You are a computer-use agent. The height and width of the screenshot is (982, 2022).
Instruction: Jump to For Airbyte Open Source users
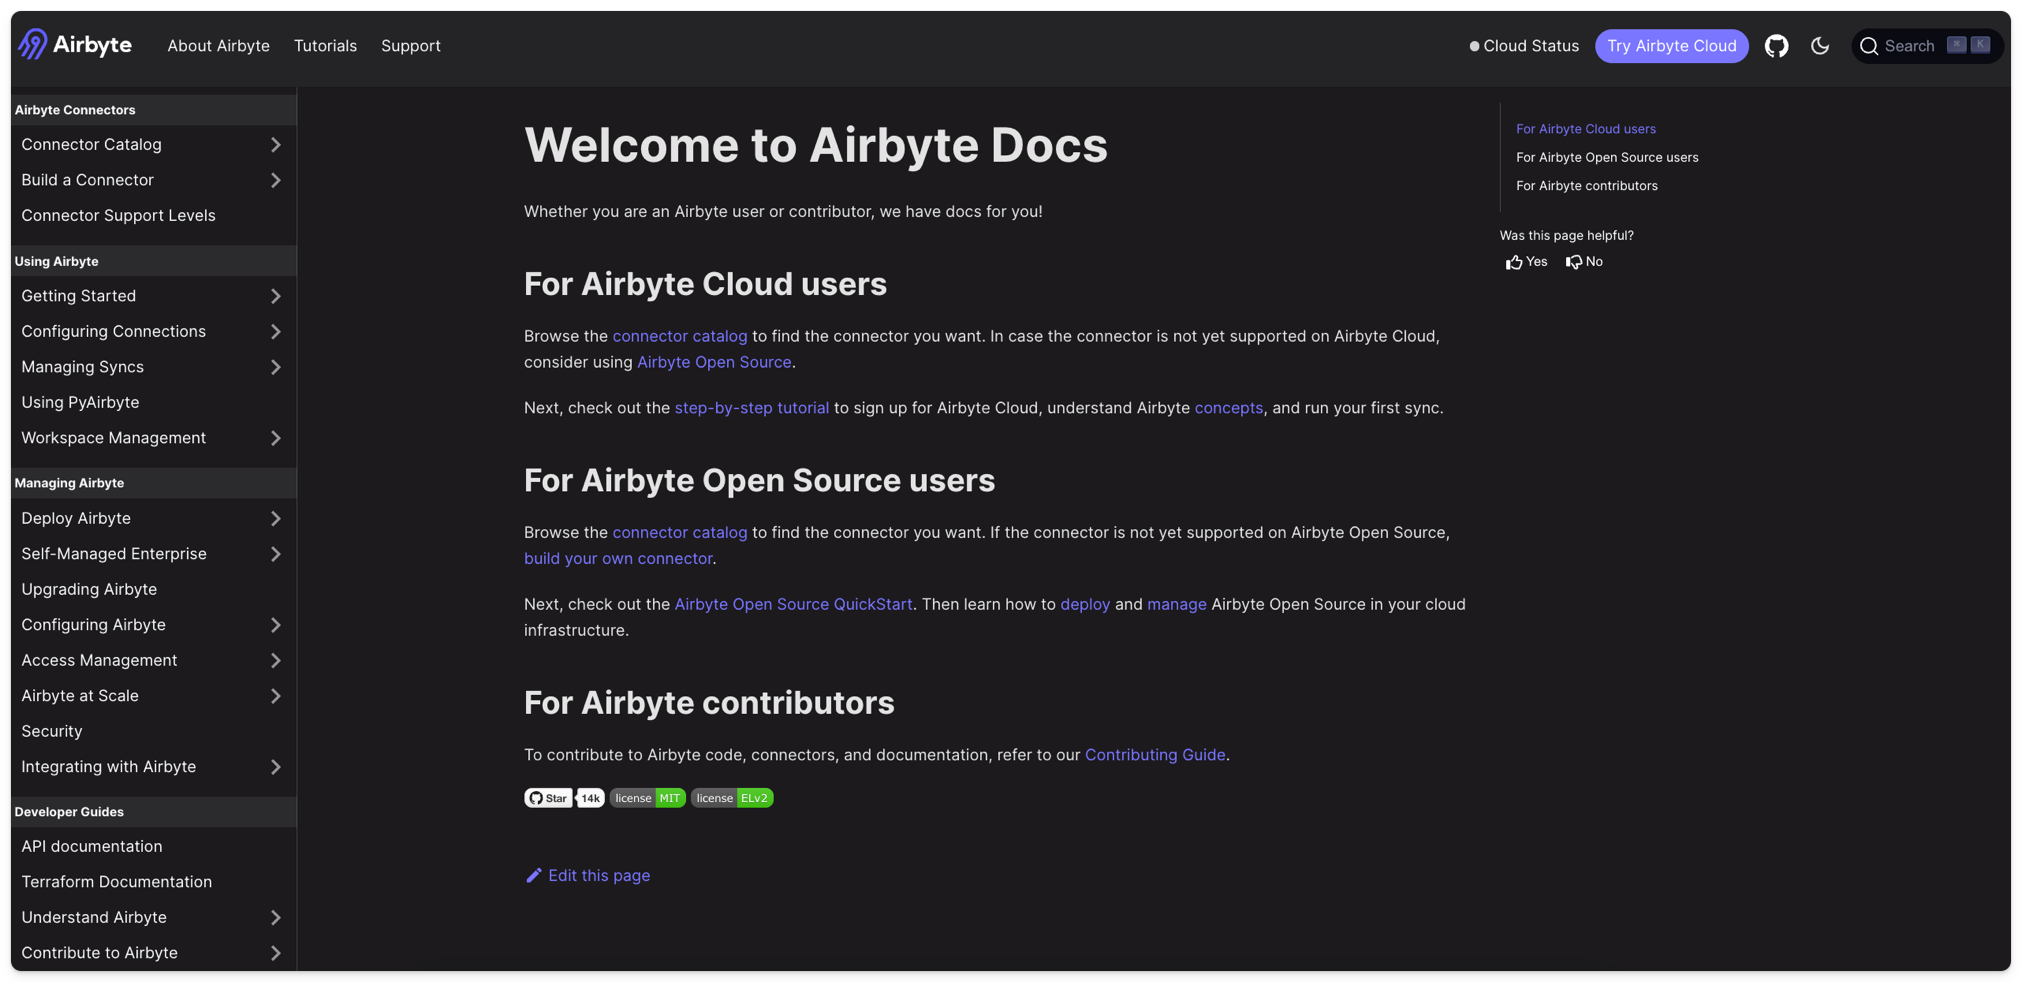pos(1606,157)
